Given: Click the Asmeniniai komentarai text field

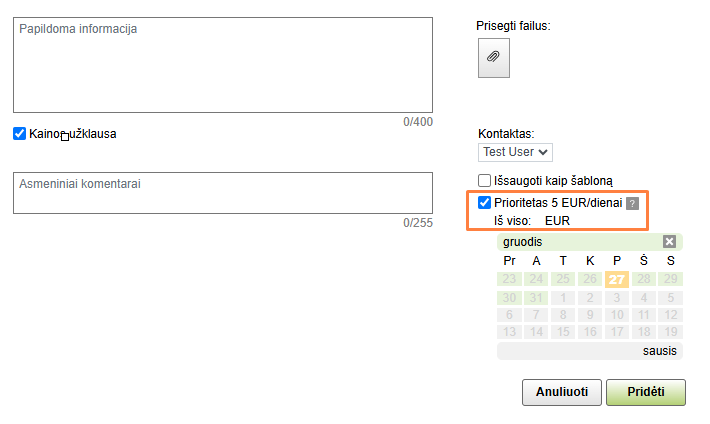Looking at the screenshot, I should (223, 193).
